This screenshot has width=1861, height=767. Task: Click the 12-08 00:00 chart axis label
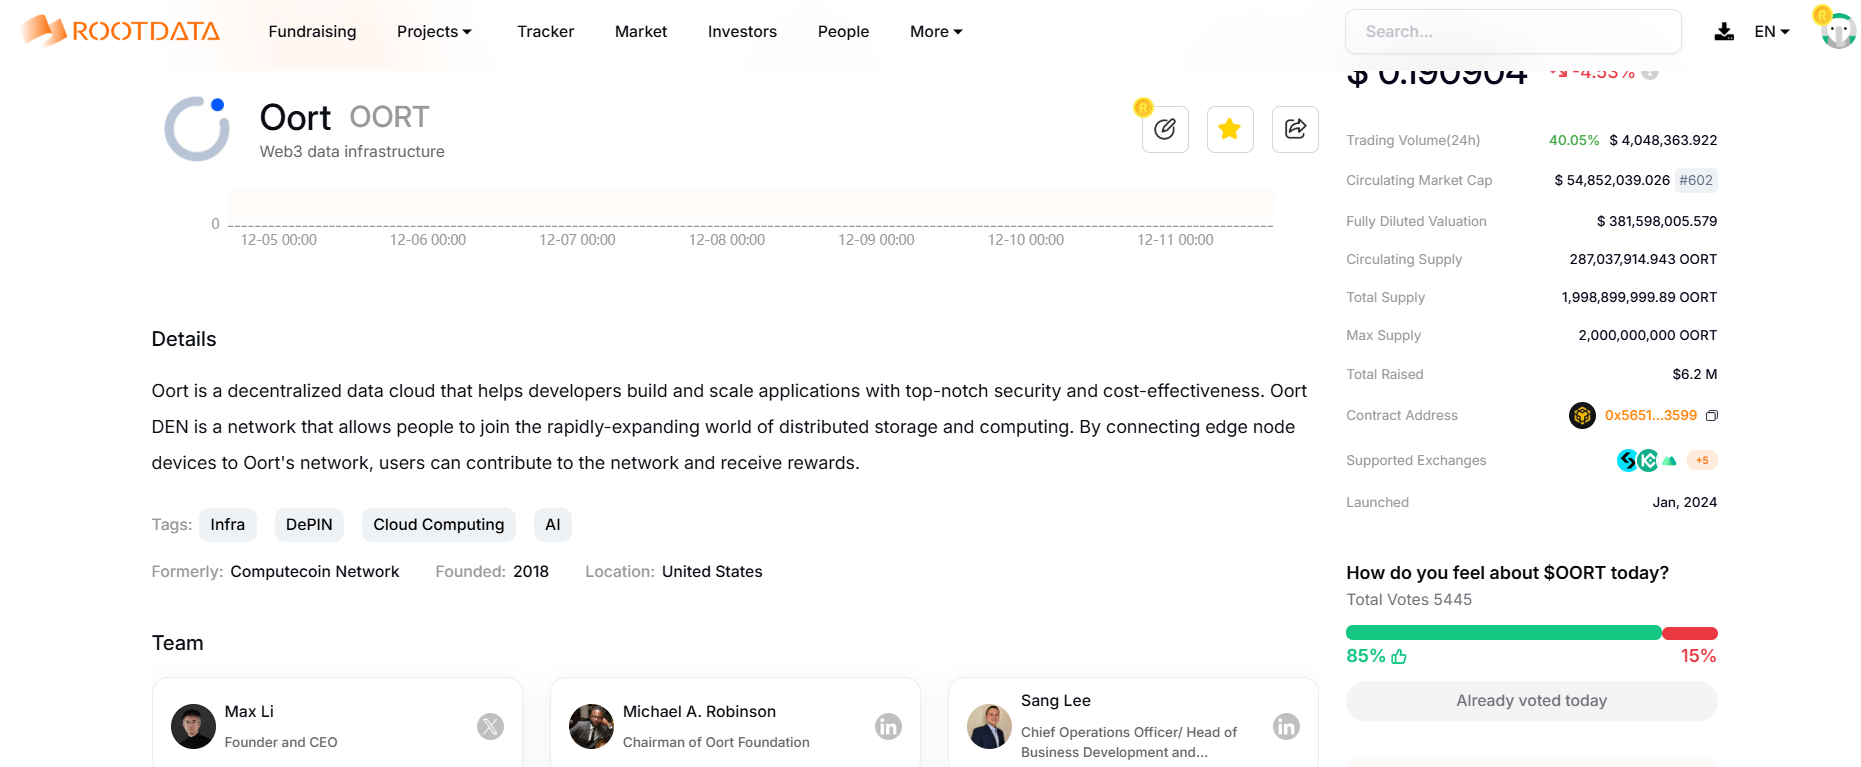point(727,240)
